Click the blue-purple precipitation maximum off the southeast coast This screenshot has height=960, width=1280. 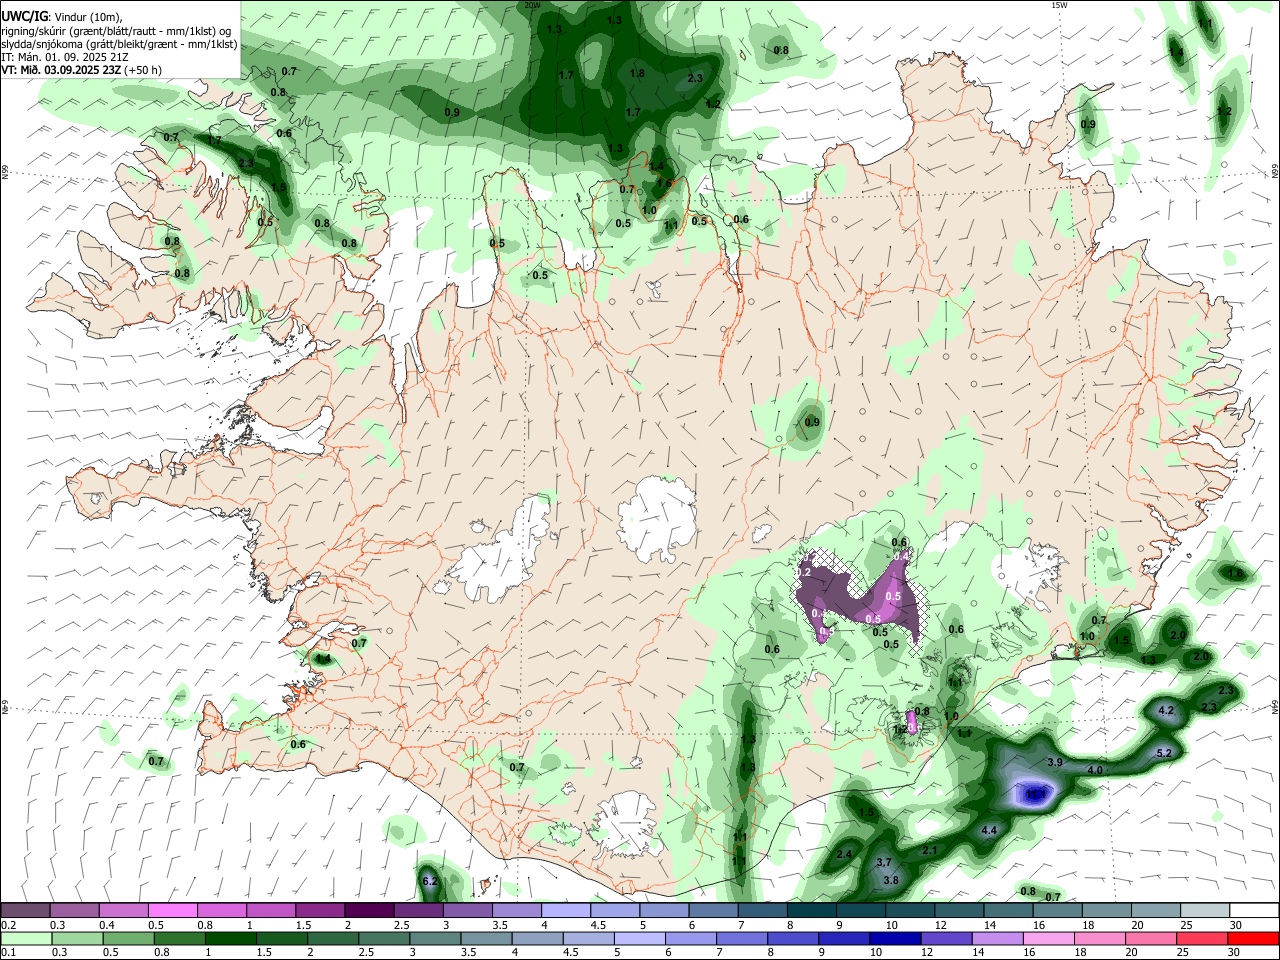1035,794
